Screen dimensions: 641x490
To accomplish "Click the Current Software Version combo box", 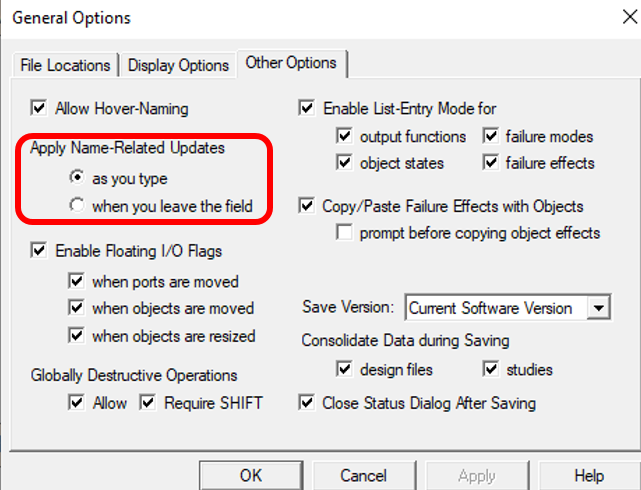I will point(508,308).
